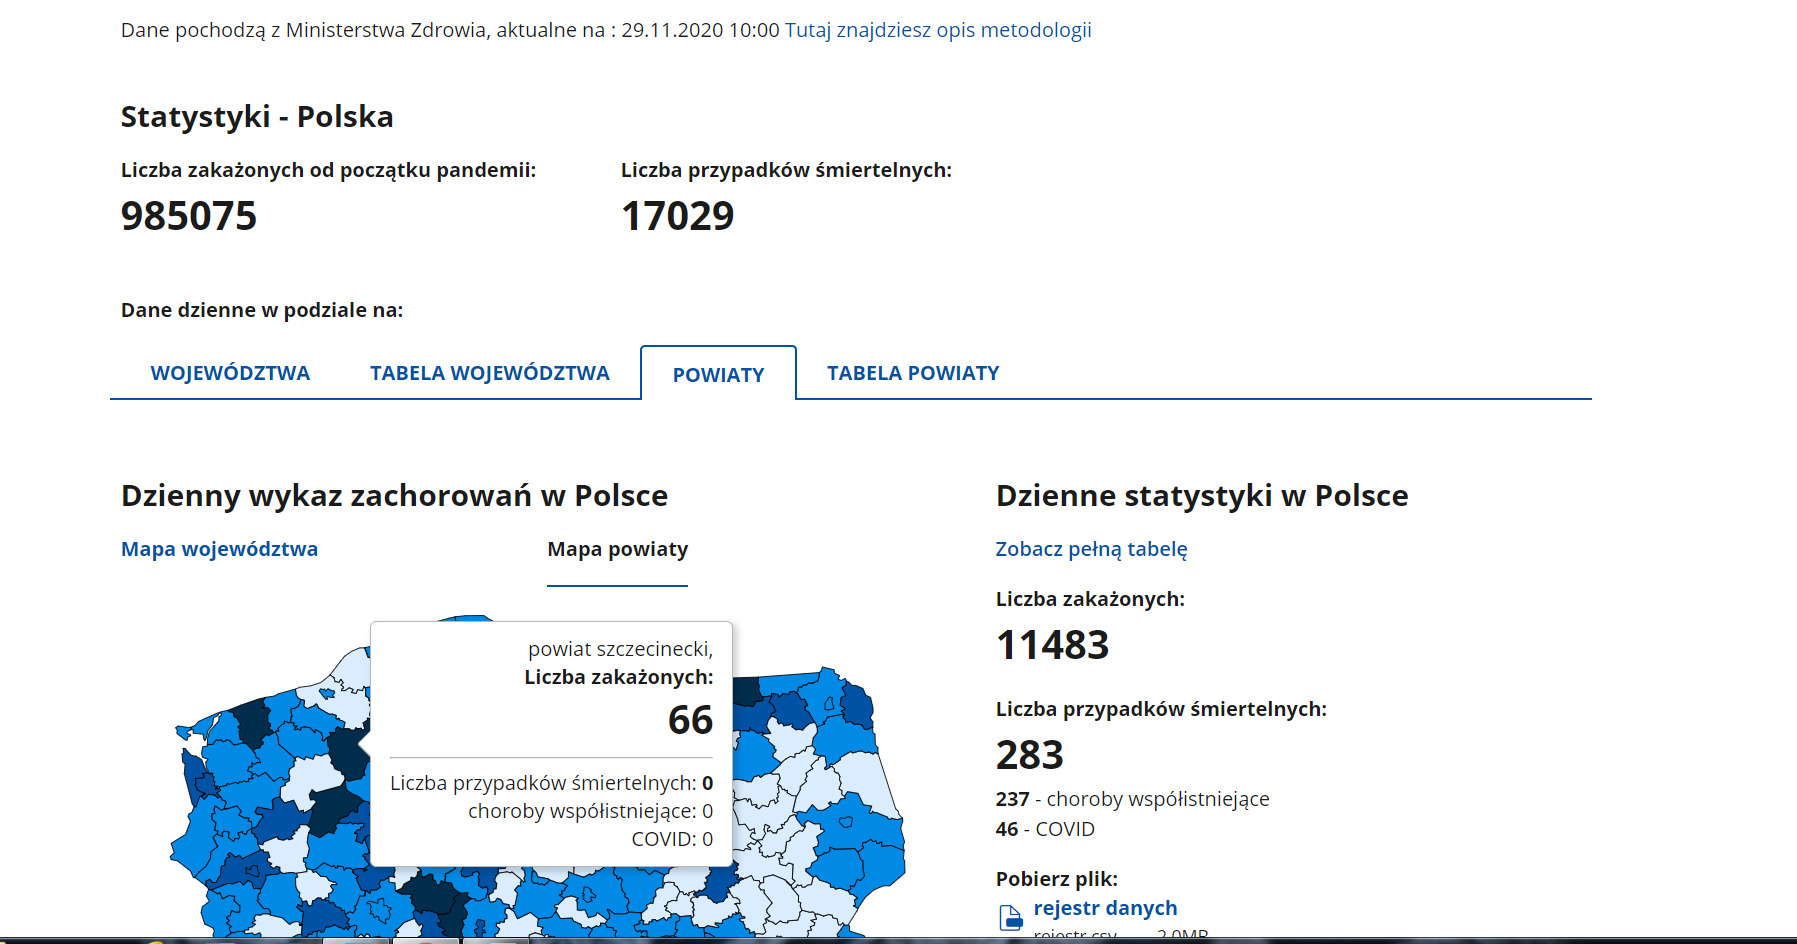Click the total infected number 985075
The height and width of the screenshot is (944, 1797).
[189, 216]
